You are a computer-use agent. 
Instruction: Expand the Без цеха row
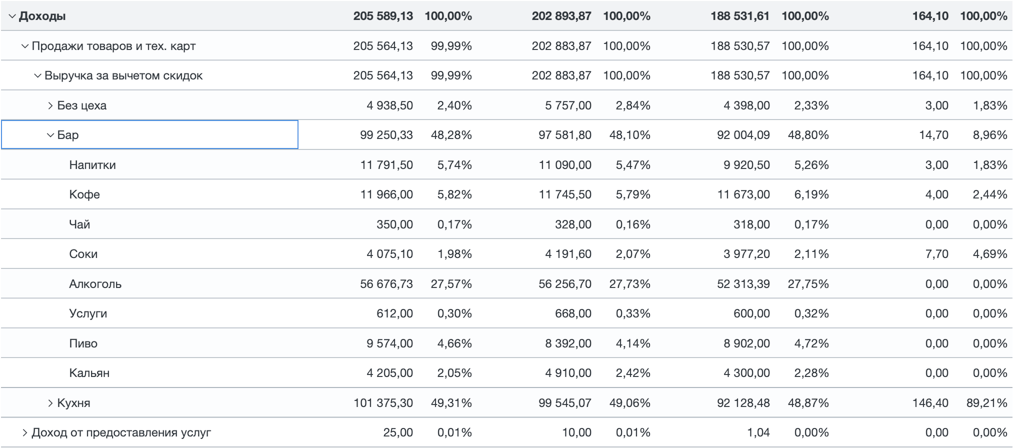point(51,106)
